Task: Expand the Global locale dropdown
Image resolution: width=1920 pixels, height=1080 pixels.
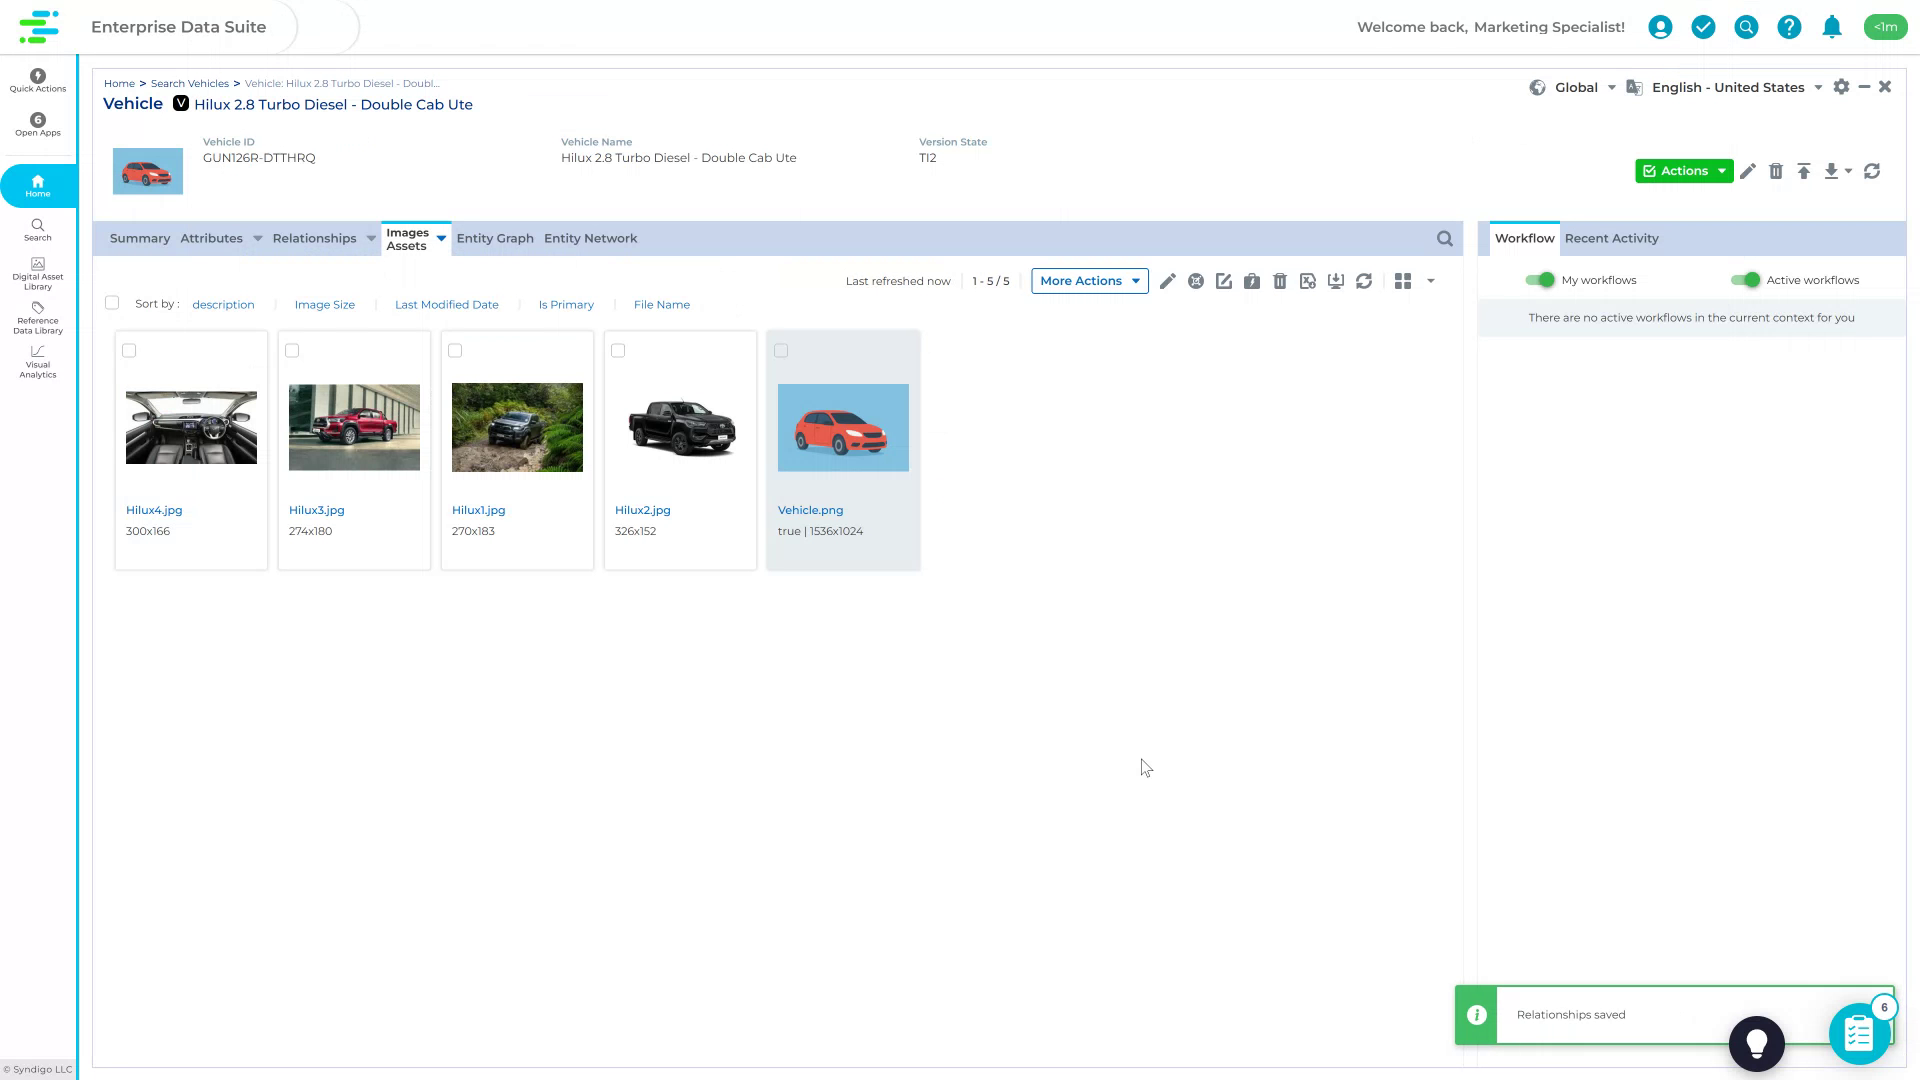Action: [1610, 87]
